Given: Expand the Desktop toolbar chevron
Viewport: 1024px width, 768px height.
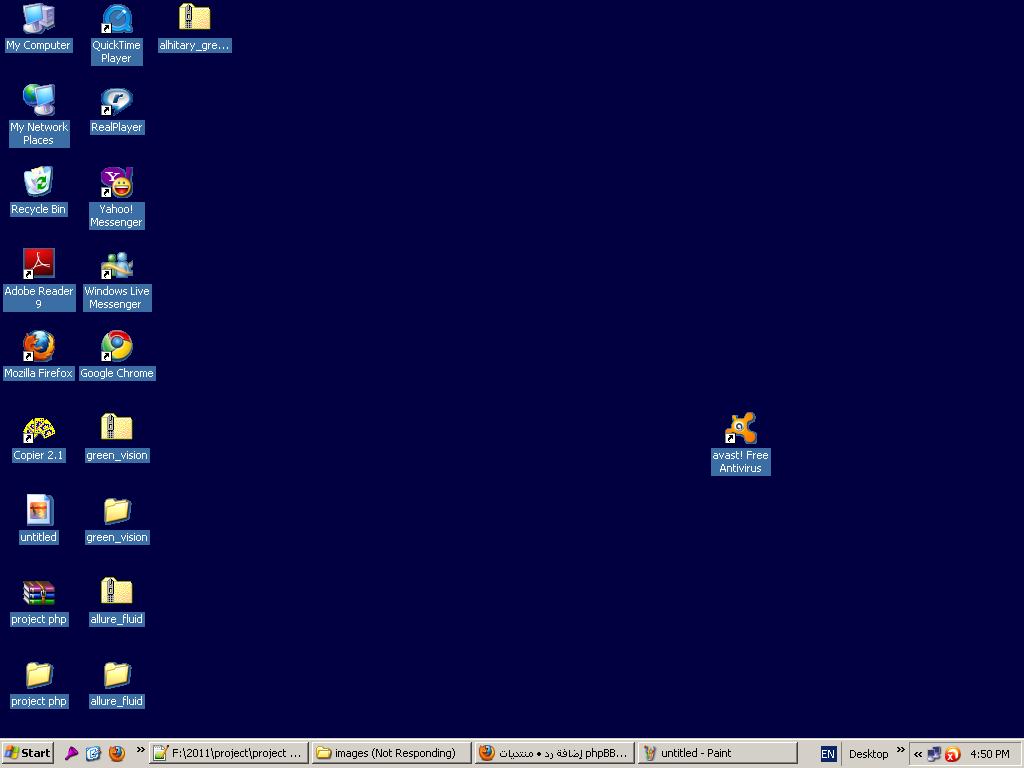Looking at the screenshot, I should pos(900,750).
